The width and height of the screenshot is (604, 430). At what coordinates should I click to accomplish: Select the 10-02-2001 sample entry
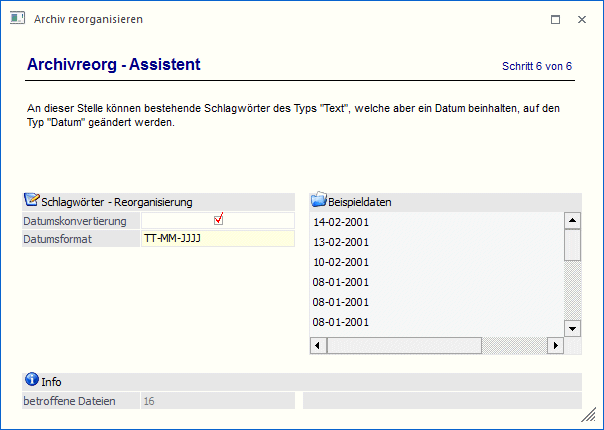[342, 261]
